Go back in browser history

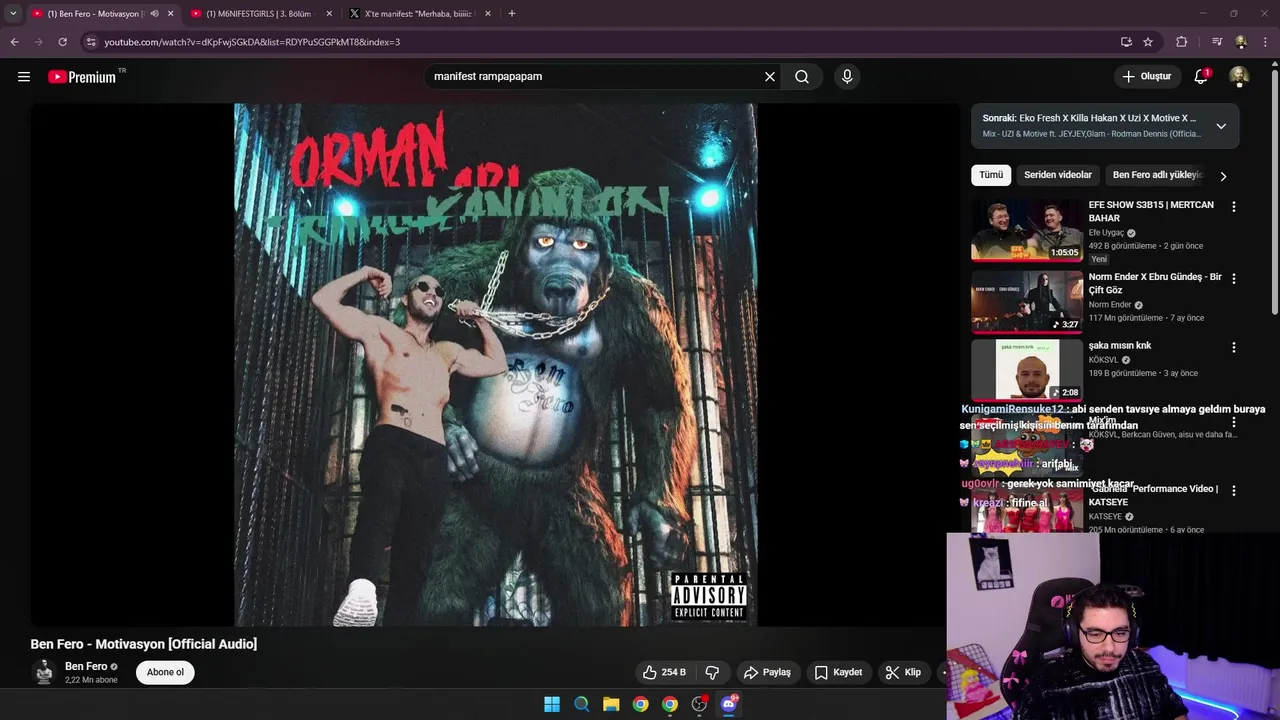(x=14, y=42)
